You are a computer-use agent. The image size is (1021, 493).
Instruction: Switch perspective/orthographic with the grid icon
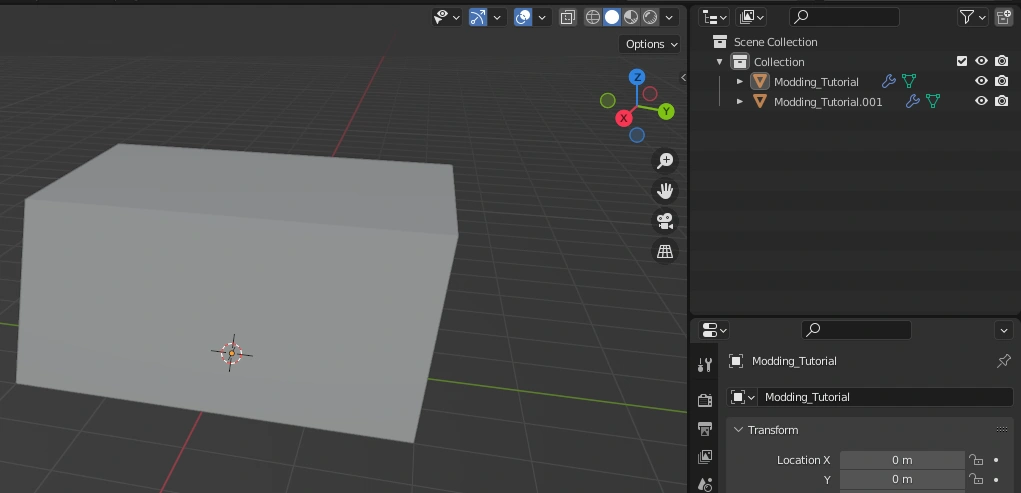[665, 252]
